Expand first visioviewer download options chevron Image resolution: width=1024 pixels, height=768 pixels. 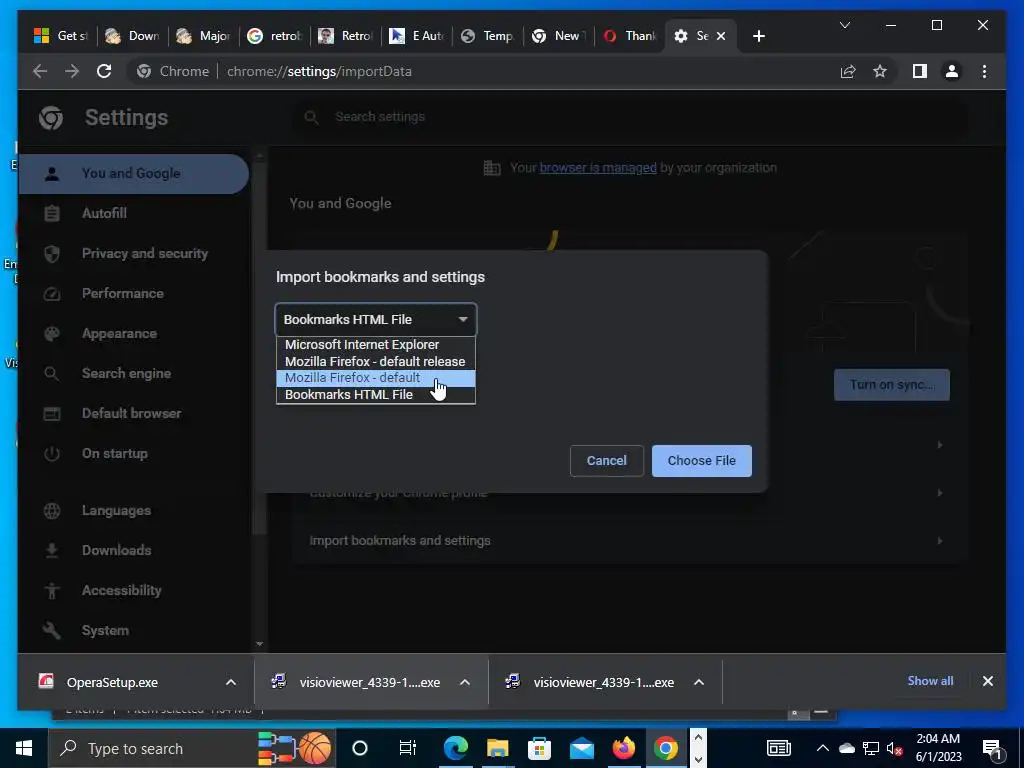[x=465, y=682]
